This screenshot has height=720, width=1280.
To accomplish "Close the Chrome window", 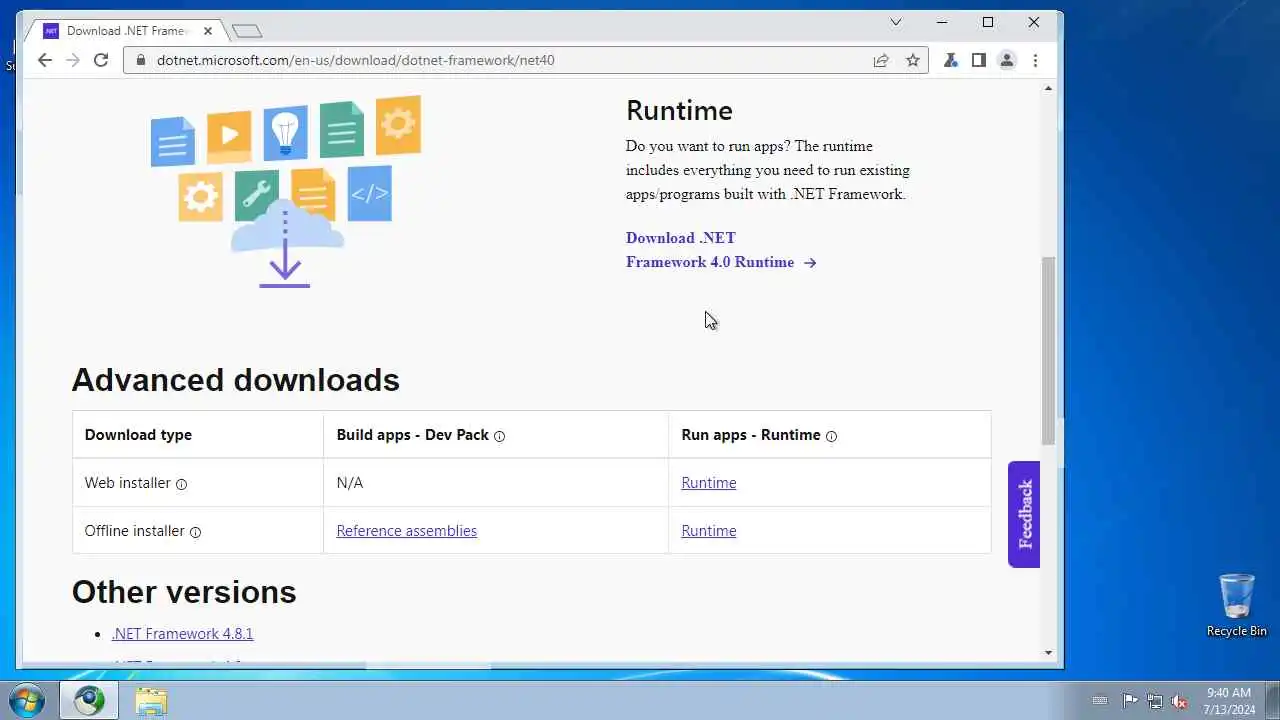I will pyautogui.click(x=1034, y=22).
